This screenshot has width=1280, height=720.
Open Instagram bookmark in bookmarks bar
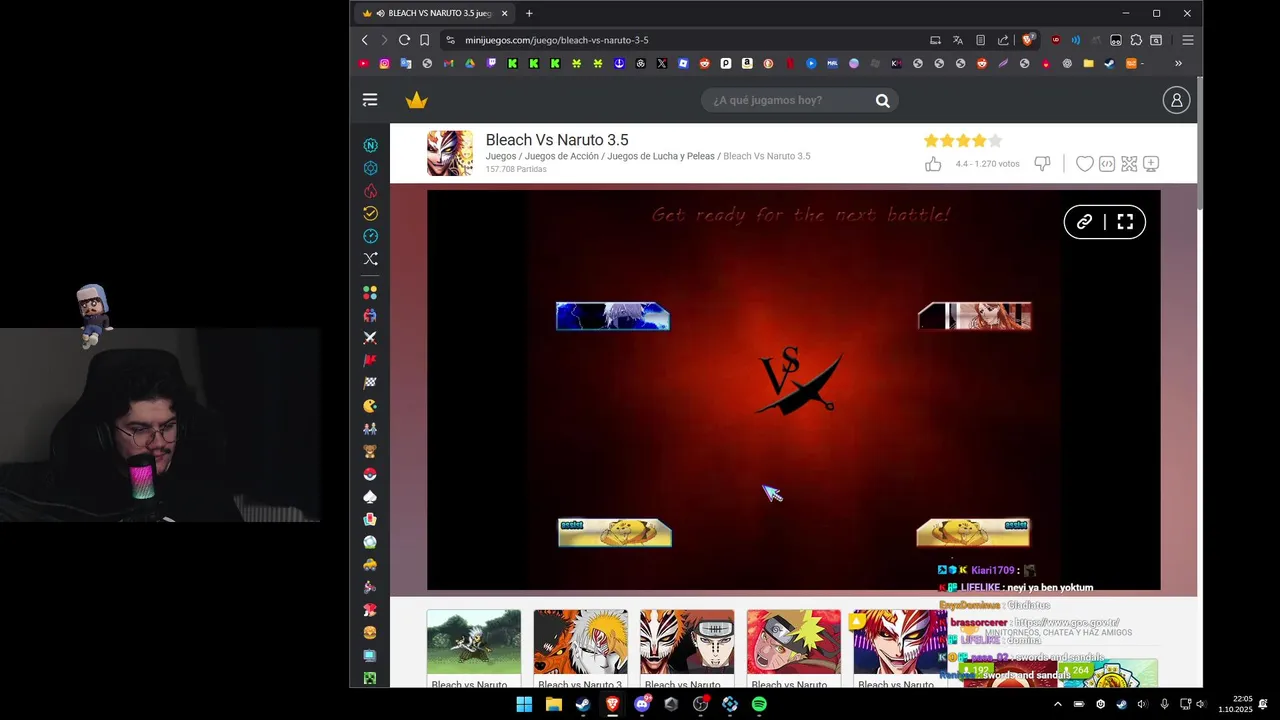pos(384,63)
